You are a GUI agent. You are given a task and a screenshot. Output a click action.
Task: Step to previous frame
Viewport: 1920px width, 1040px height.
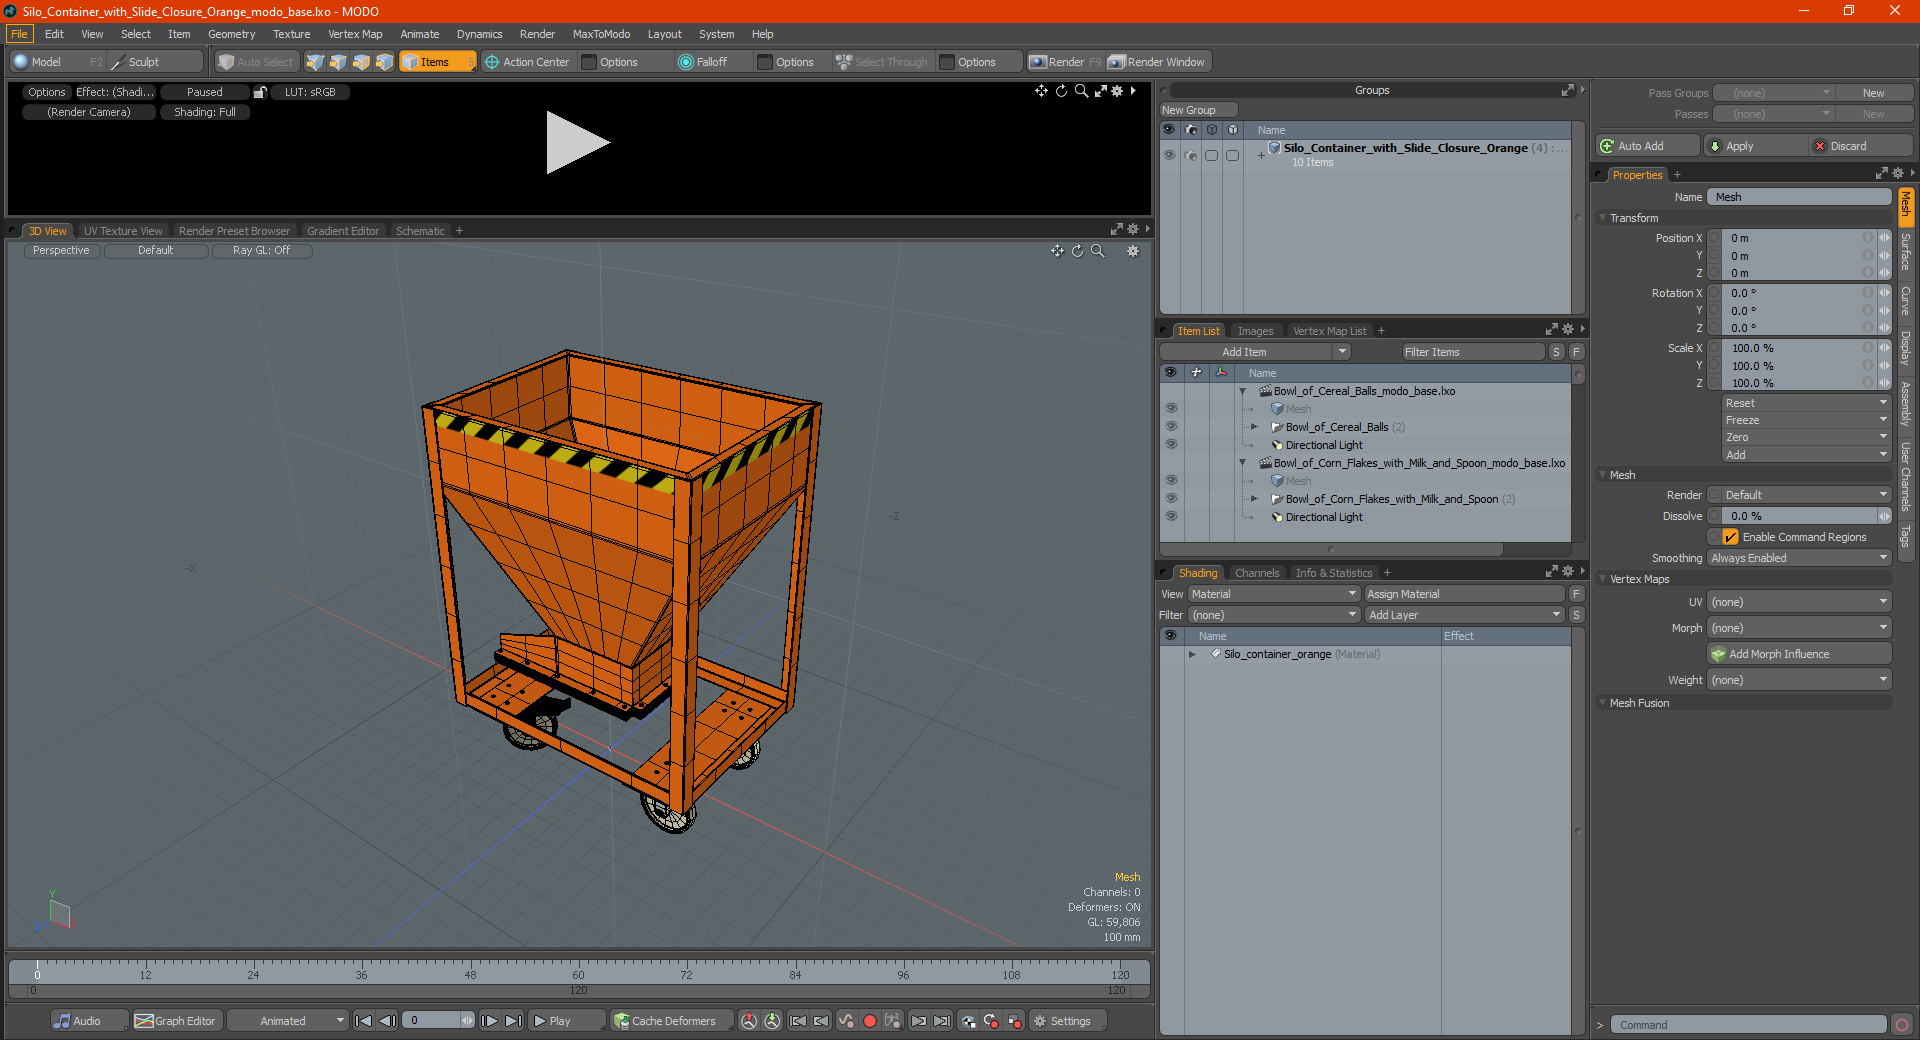click(x=388, y=1021)
